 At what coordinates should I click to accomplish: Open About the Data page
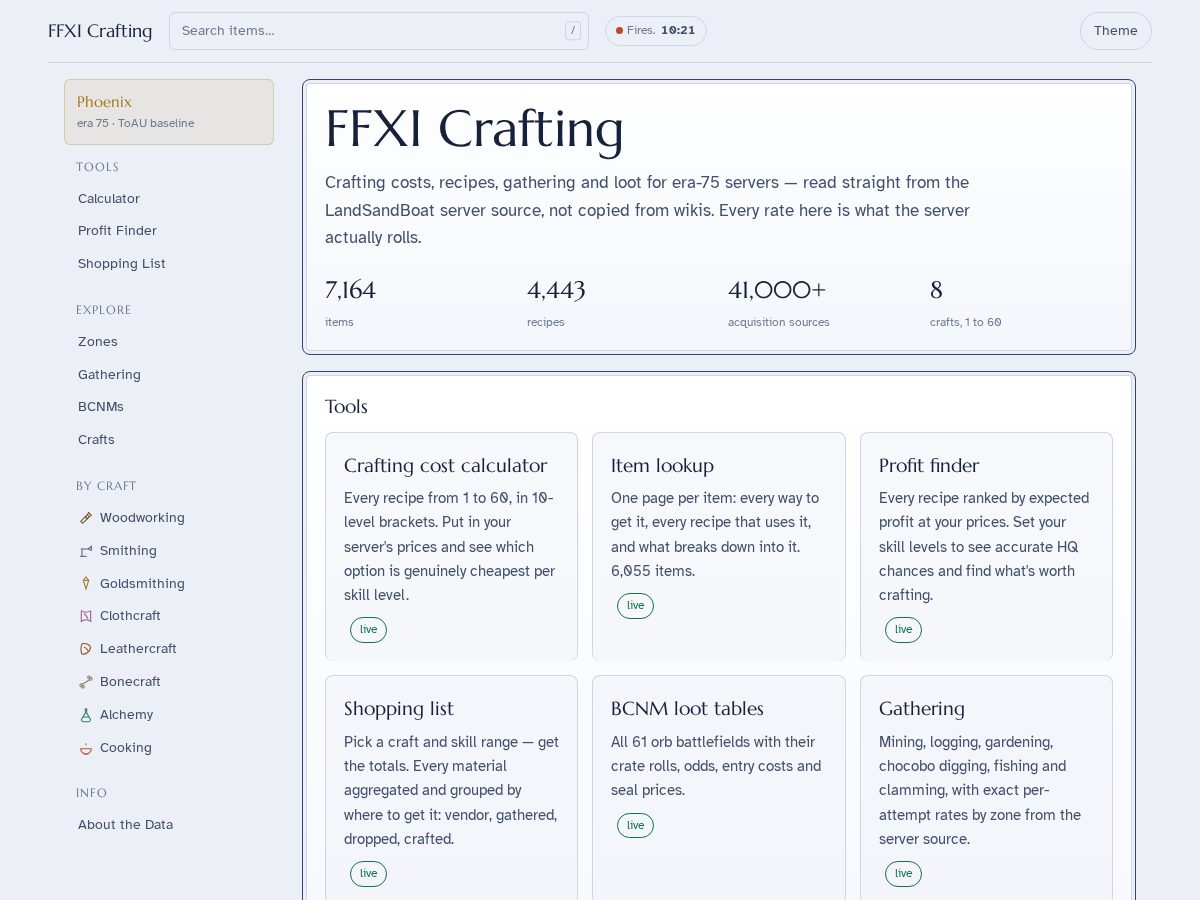(125, 825)
